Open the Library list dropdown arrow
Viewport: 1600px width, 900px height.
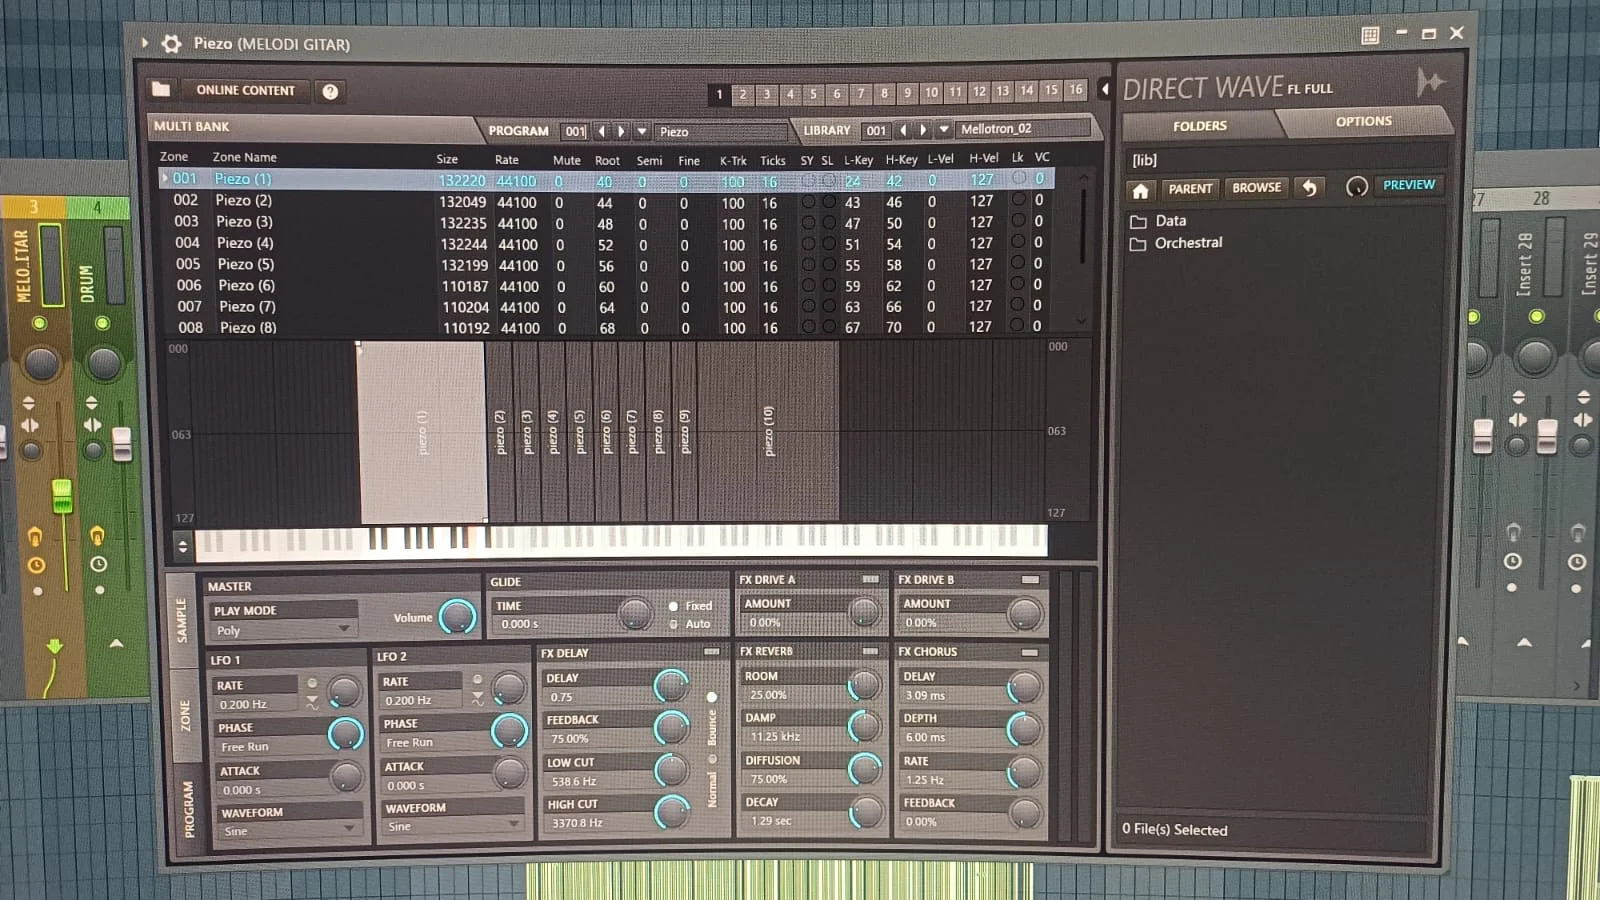click(x=943, y=129)
